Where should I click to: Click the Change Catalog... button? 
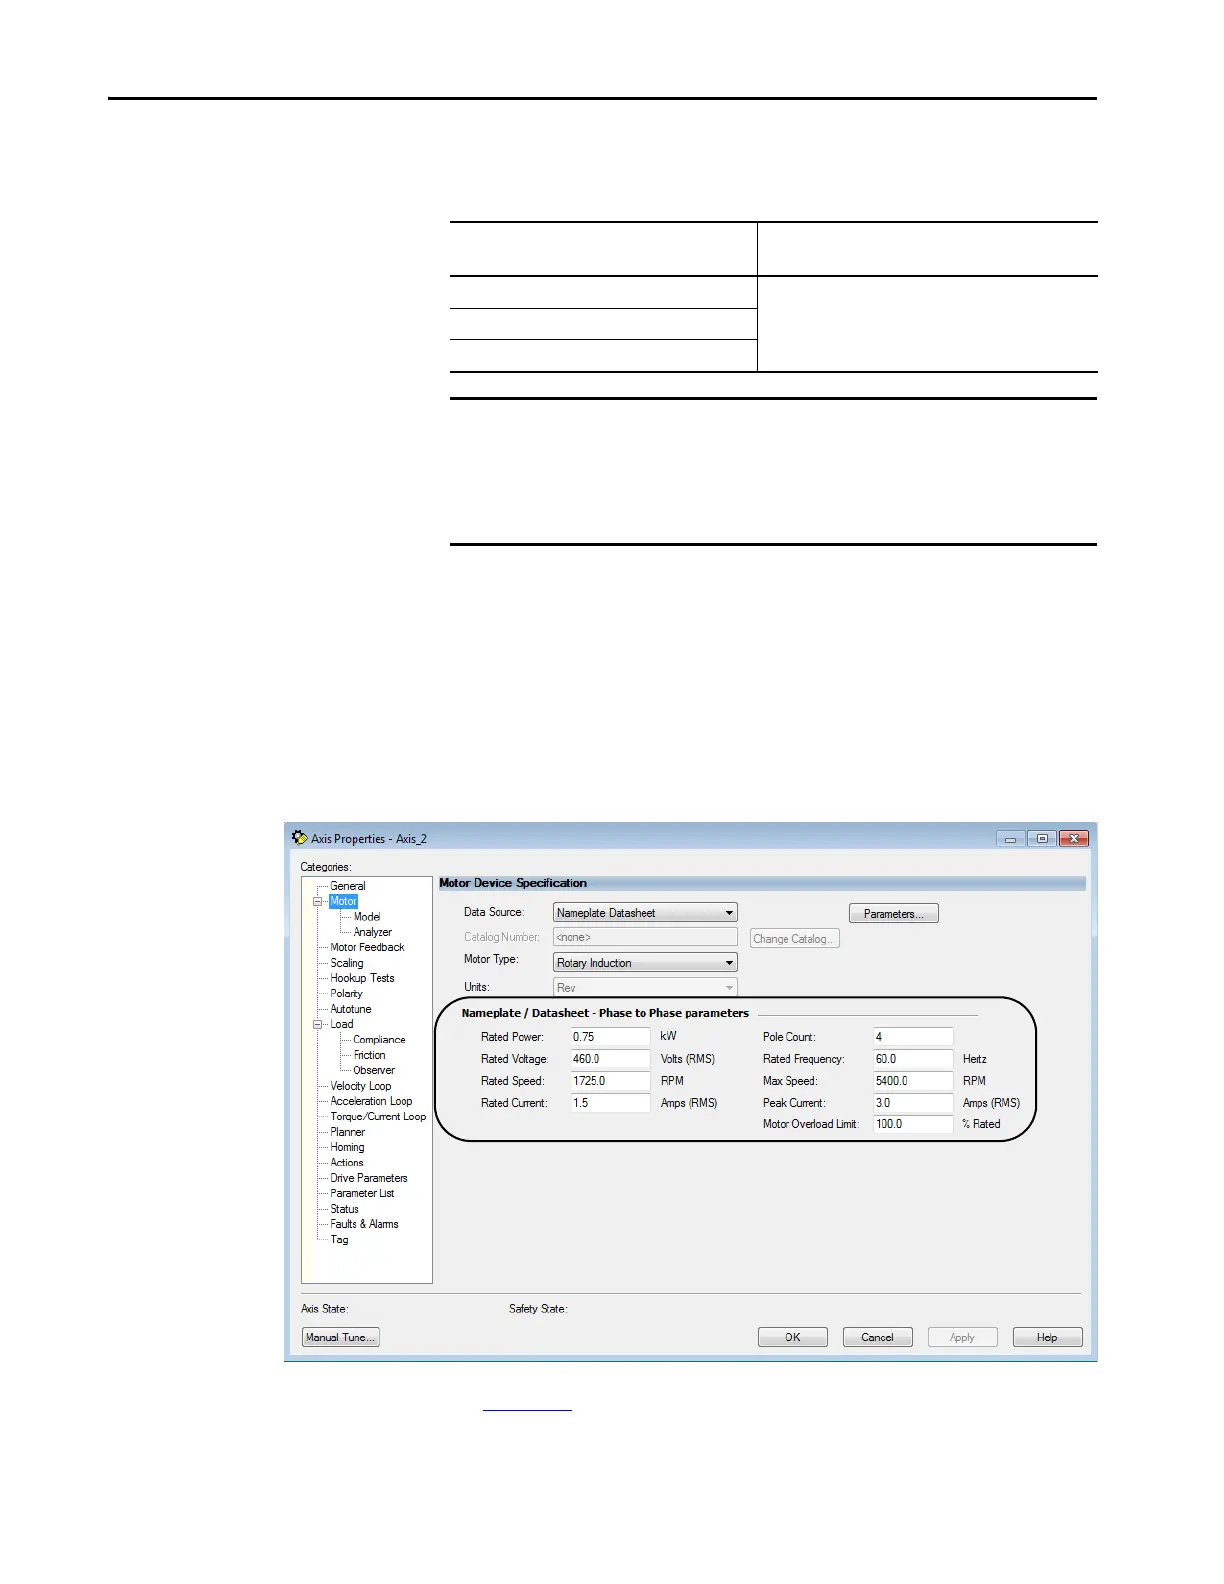tap(795, 939)
